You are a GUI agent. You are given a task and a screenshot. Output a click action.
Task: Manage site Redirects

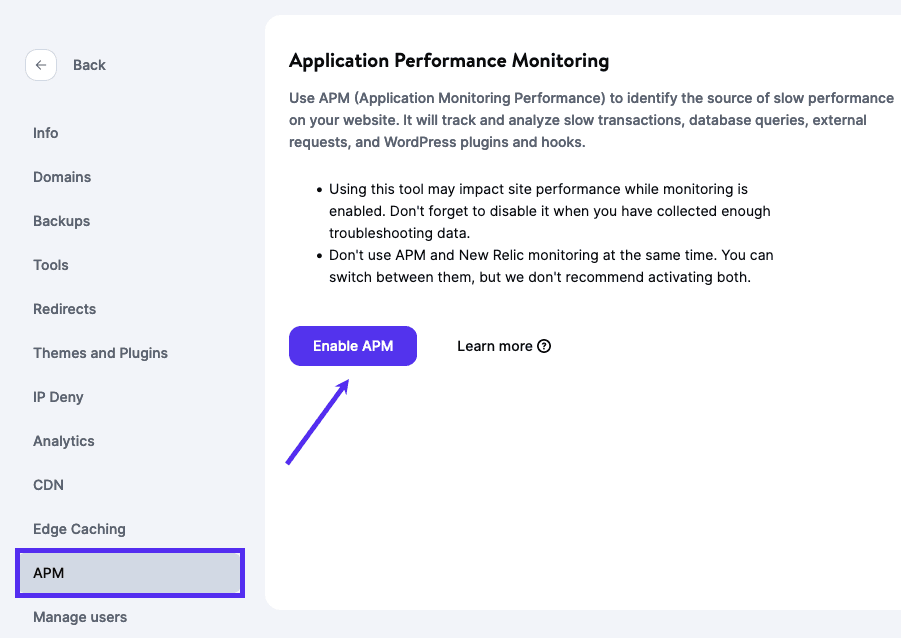[64, 308]
